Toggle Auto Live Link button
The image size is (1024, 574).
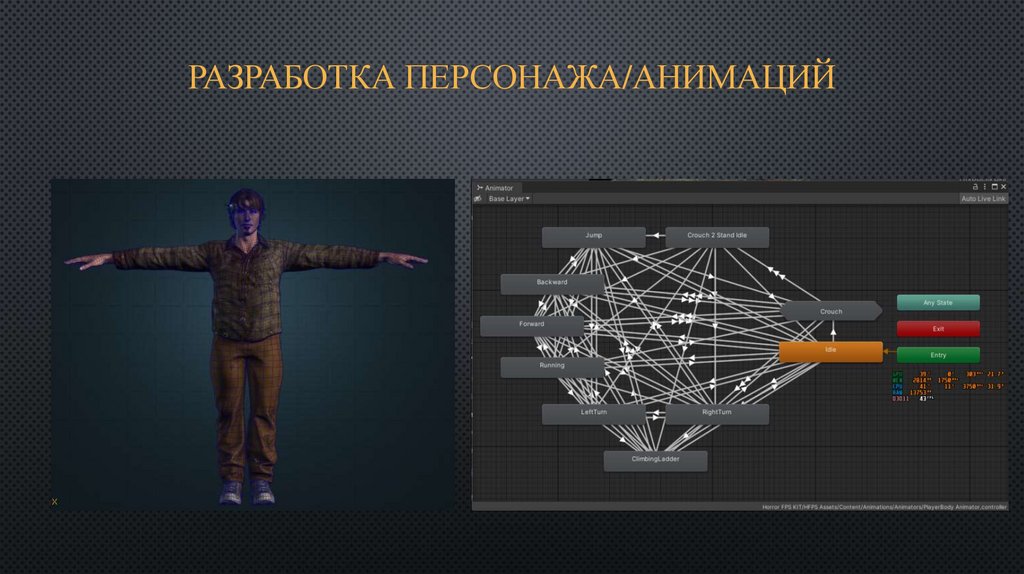click(983, 199)
